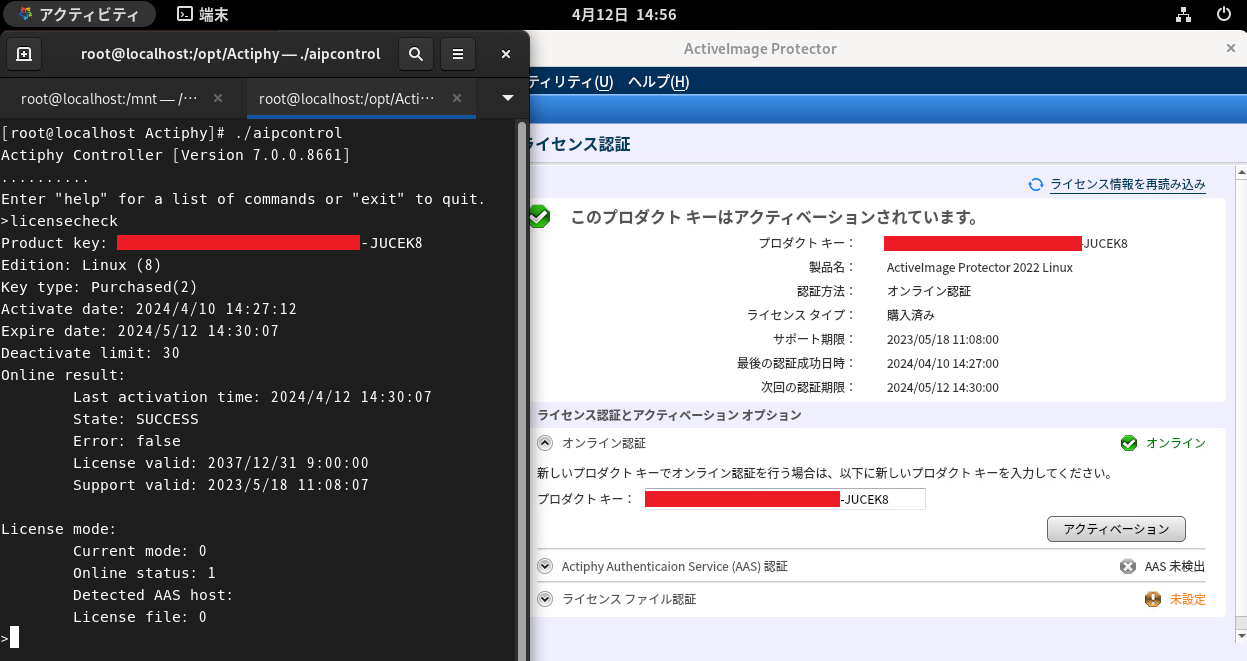Collapse the オンライン認証 section chevron

click(545, 443)
